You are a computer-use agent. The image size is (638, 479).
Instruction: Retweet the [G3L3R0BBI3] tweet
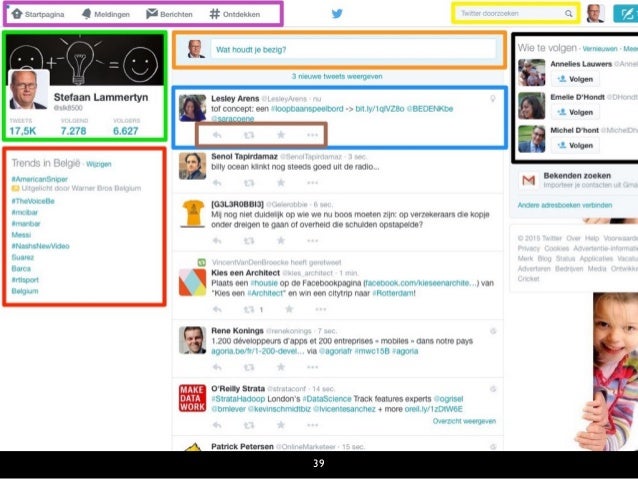pos(249,241)
